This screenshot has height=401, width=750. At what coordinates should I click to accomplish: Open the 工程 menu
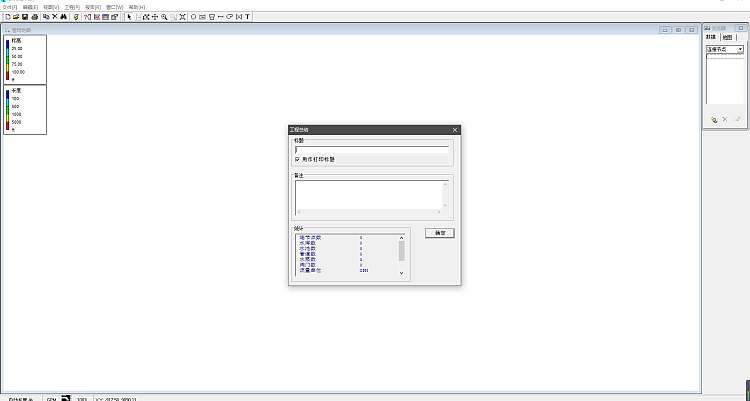(x=71, y=7)
